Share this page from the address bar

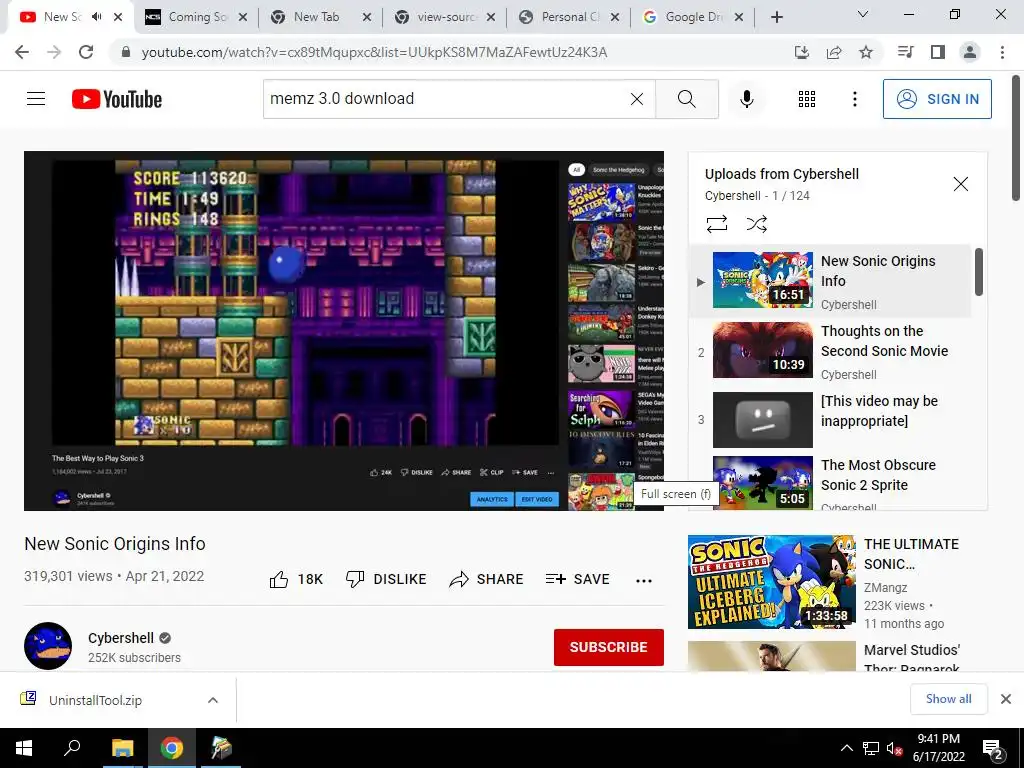click(834, 52)
